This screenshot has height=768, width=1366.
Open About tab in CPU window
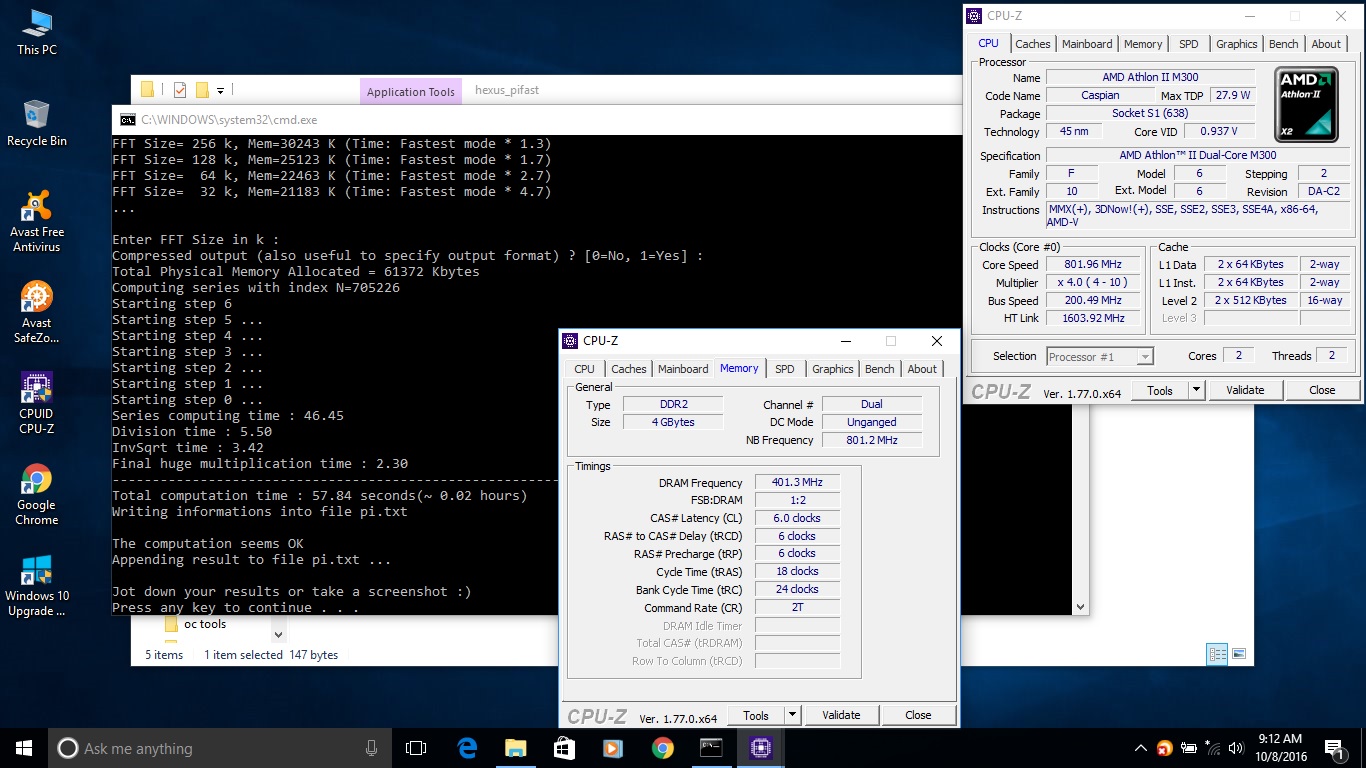coord(1326,44)
